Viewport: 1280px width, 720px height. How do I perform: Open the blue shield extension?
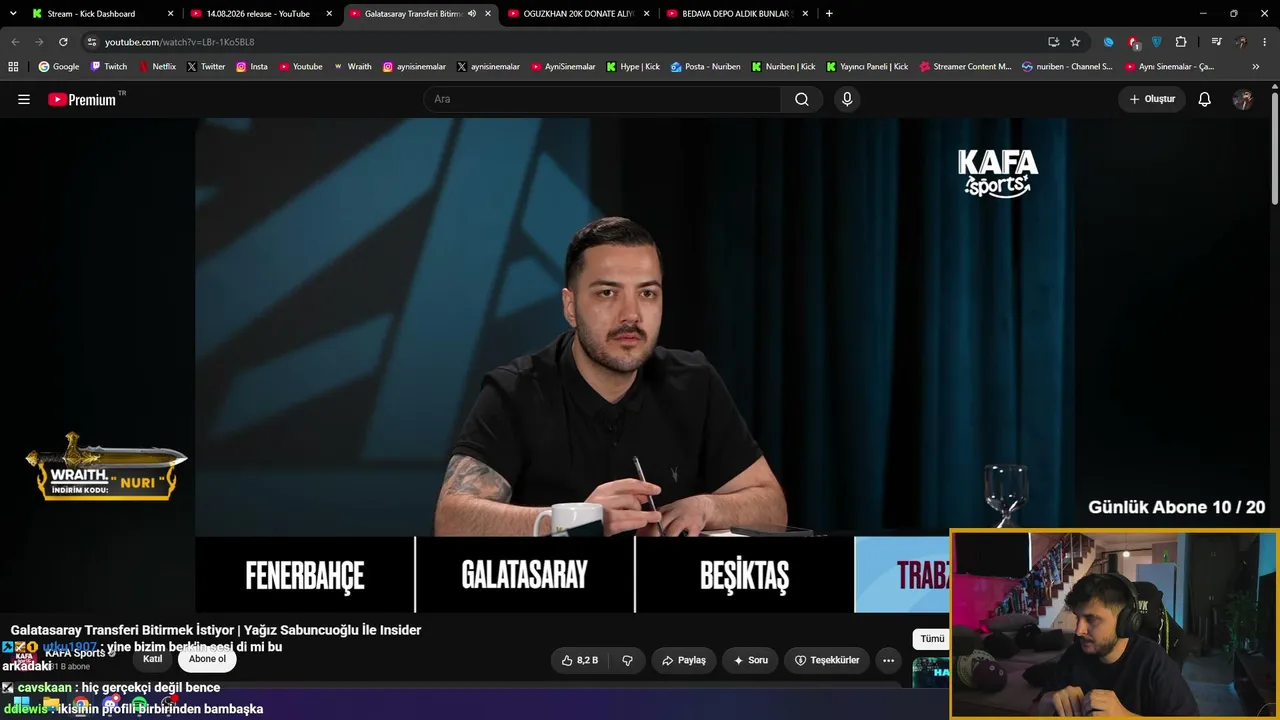[1157, 42]
